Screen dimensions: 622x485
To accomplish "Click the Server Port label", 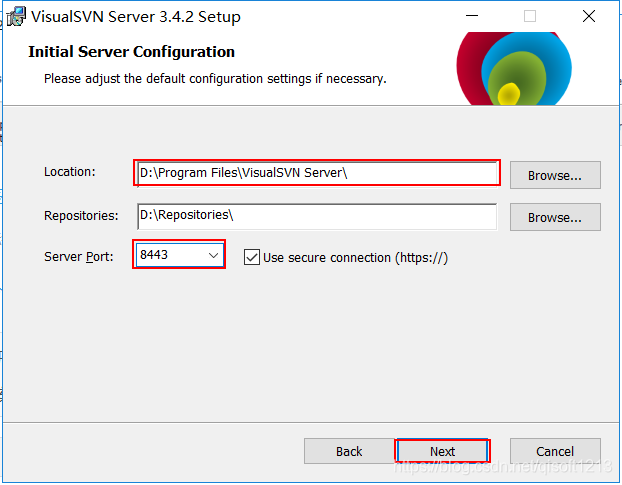I will coord(79,257).
